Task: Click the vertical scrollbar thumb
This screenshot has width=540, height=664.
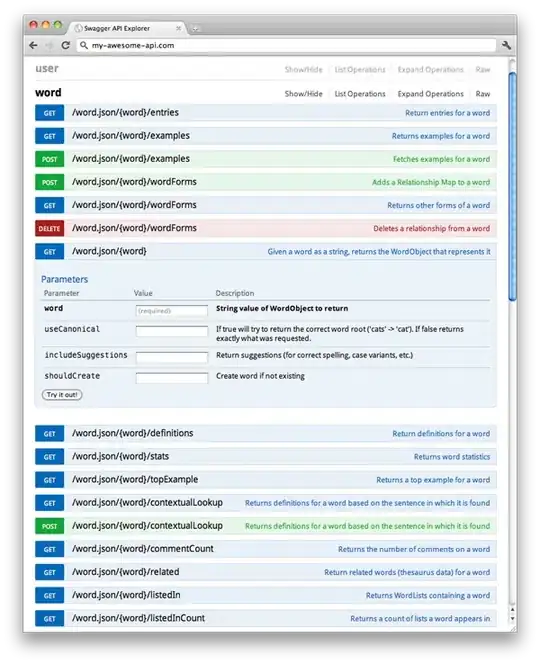Action: (x=512, y=186)
